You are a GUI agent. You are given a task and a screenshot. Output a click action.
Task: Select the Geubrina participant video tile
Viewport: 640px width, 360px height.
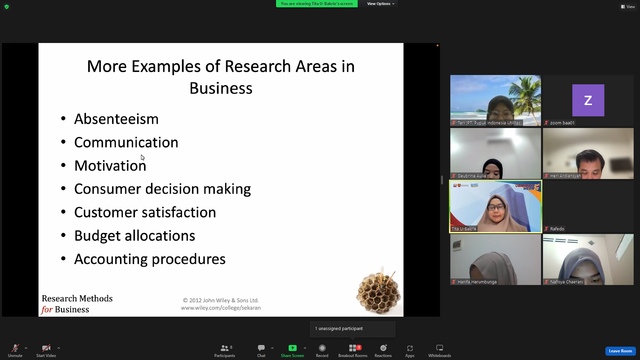pos(496,153)
